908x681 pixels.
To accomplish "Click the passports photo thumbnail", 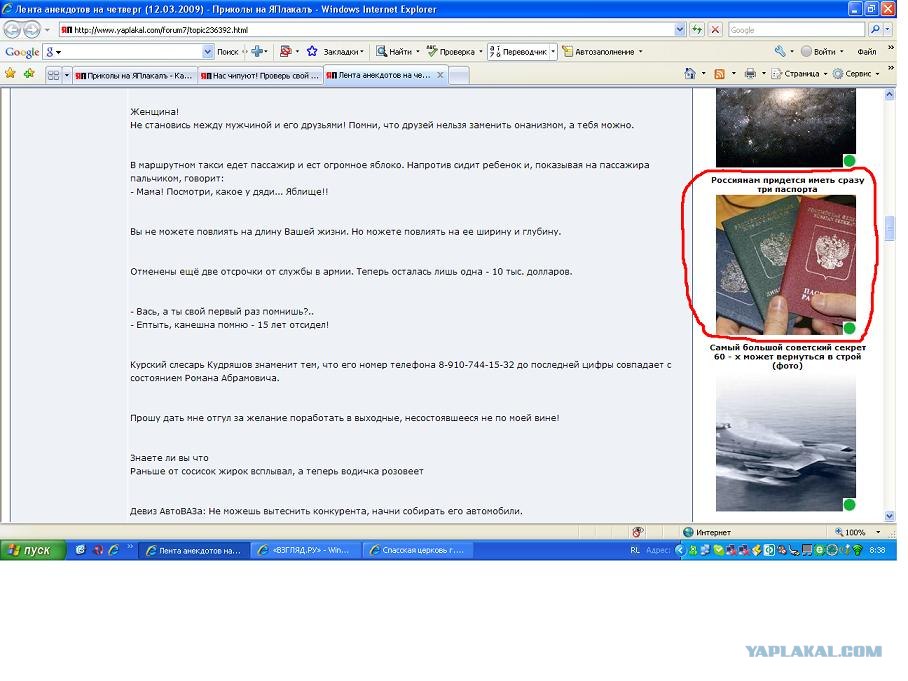I will pos(785,265).
